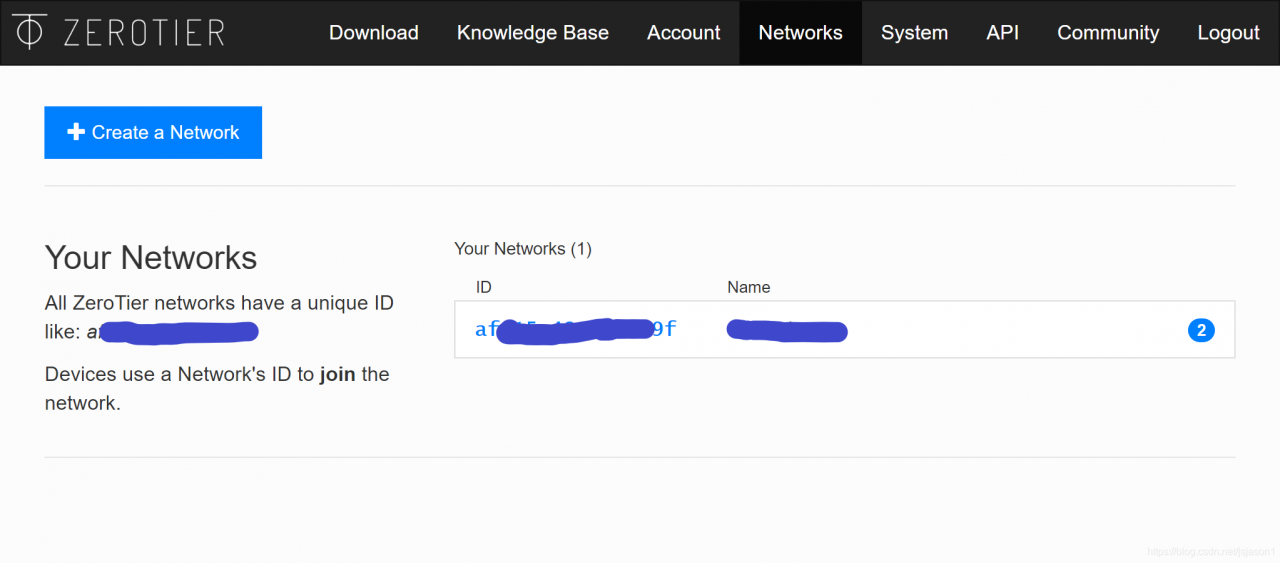Open the Download page
1280x563 pixels.
coord(373,33)
